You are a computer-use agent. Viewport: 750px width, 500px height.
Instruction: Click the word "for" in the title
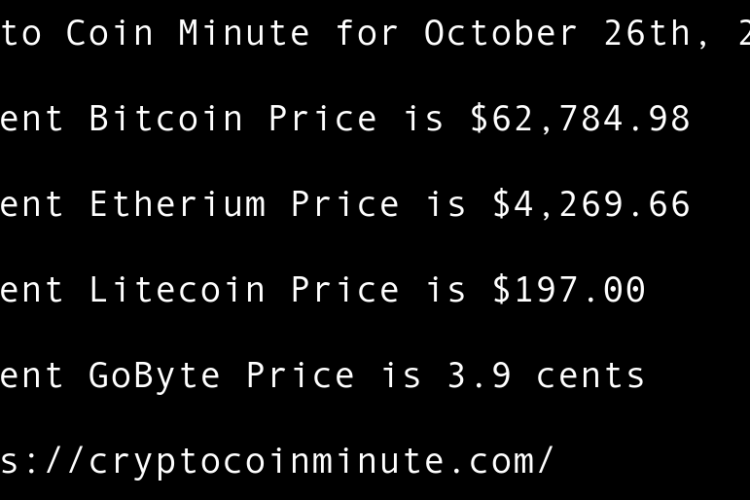click(x=367, y=33)
